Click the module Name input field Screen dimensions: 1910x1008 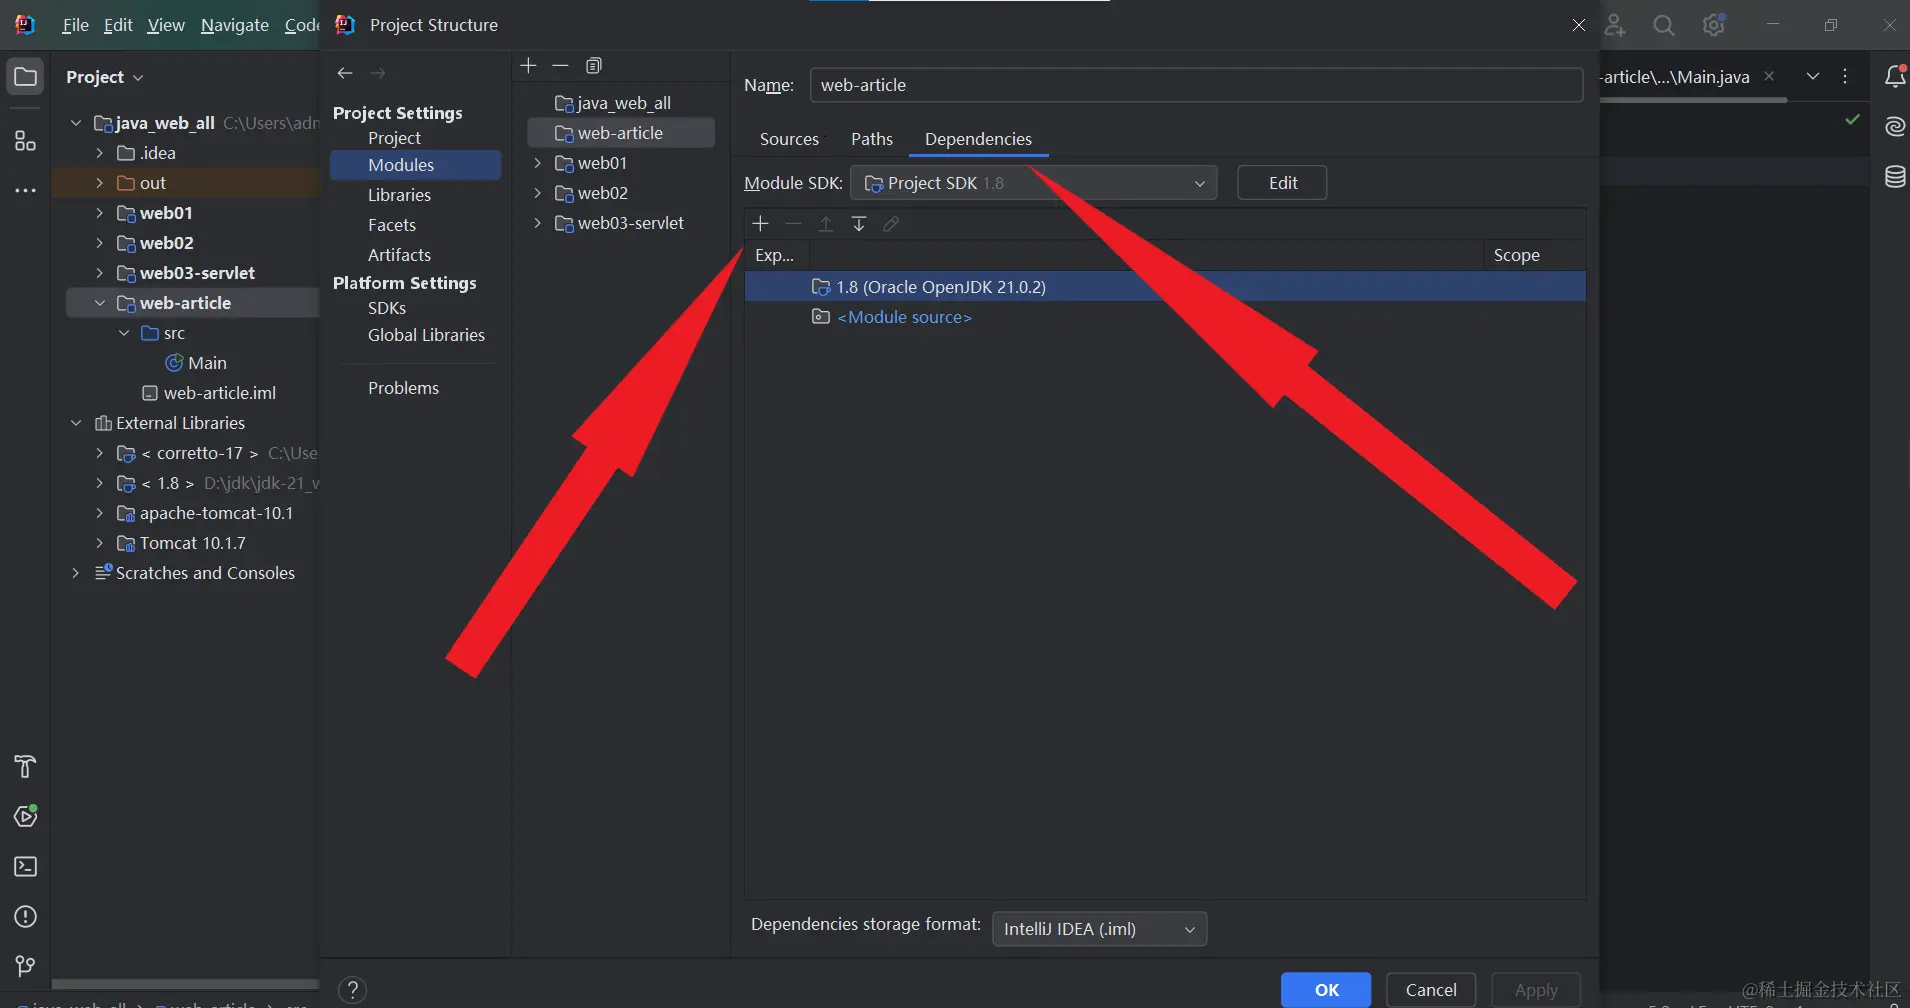1196,85
